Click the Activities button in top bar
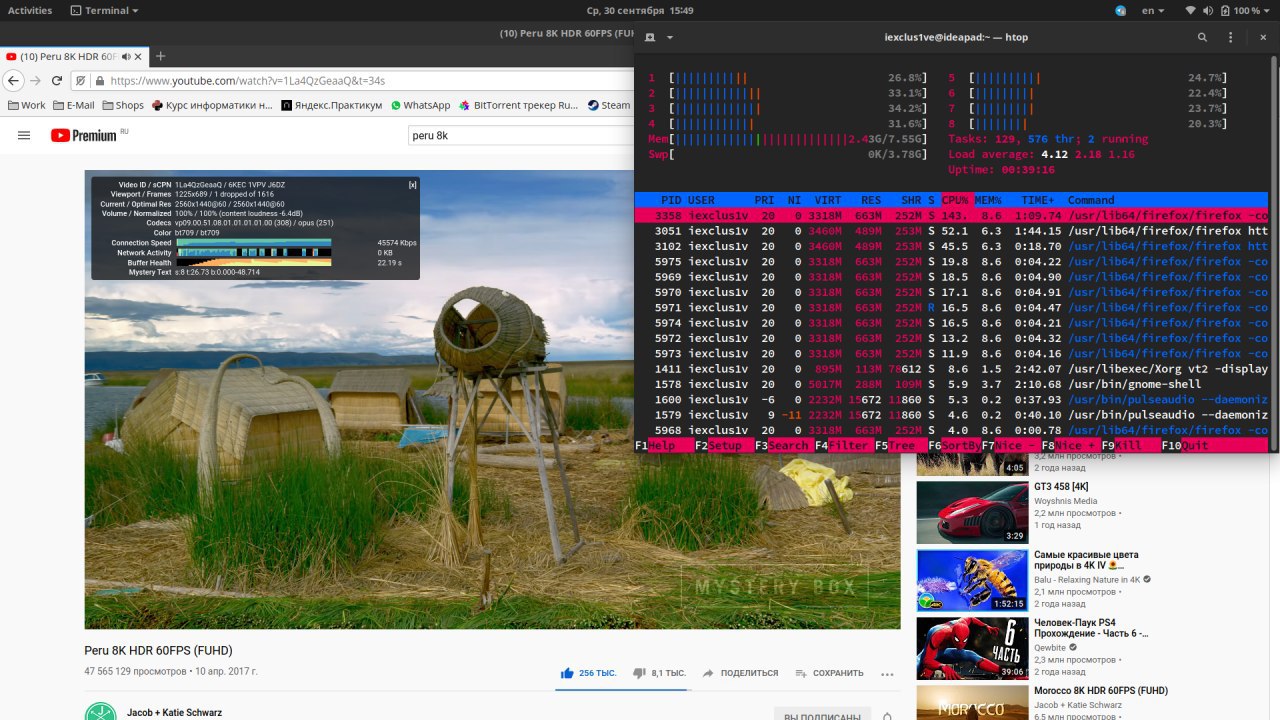 pyautogui.click(x=30, y=10)
